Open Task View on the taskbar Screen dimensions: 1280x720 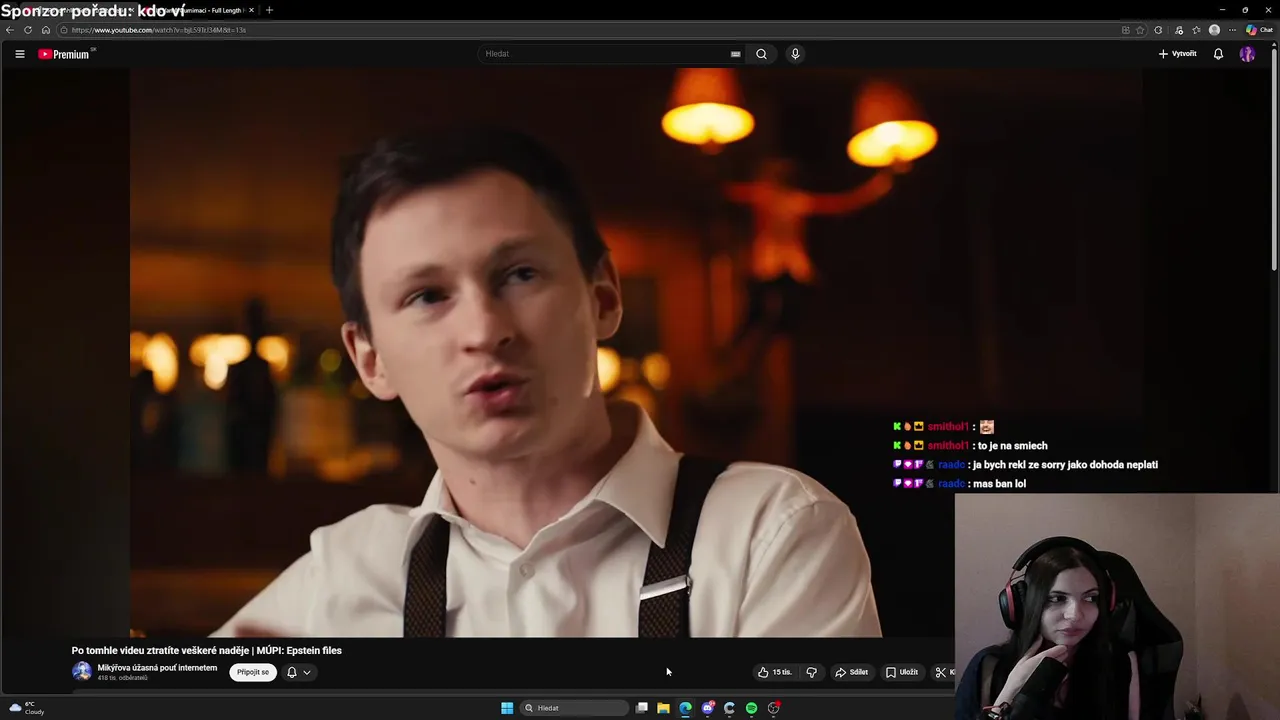(x=642, y=708)
